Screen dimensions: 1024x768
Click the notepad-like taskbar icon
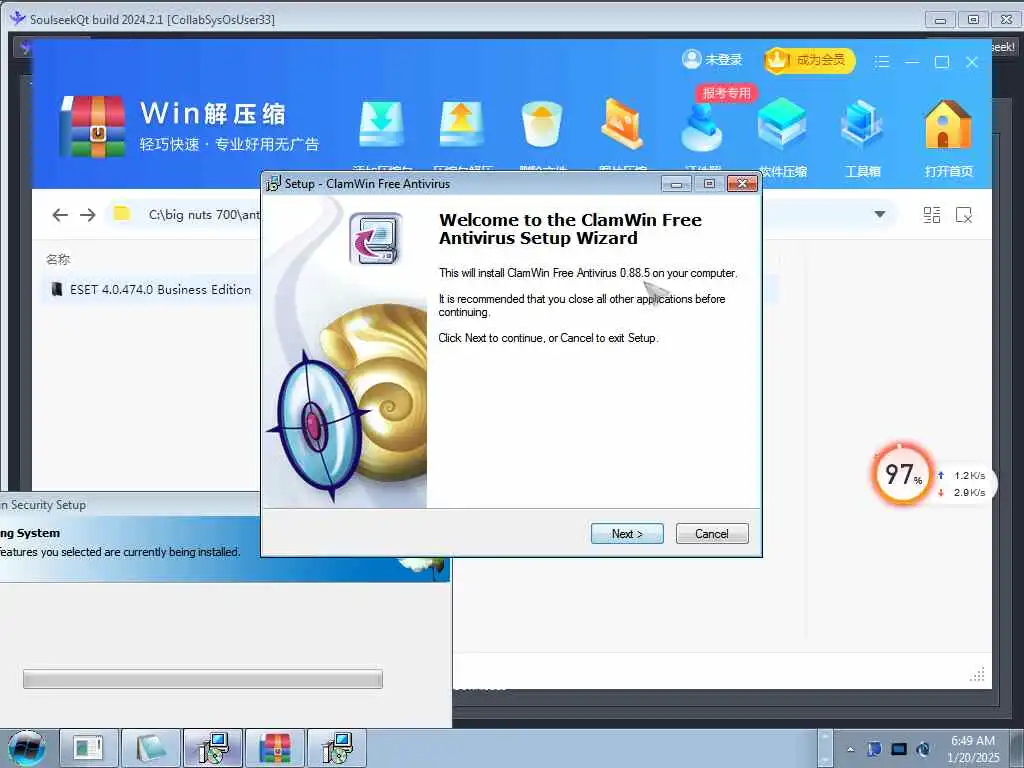point(150,748)
